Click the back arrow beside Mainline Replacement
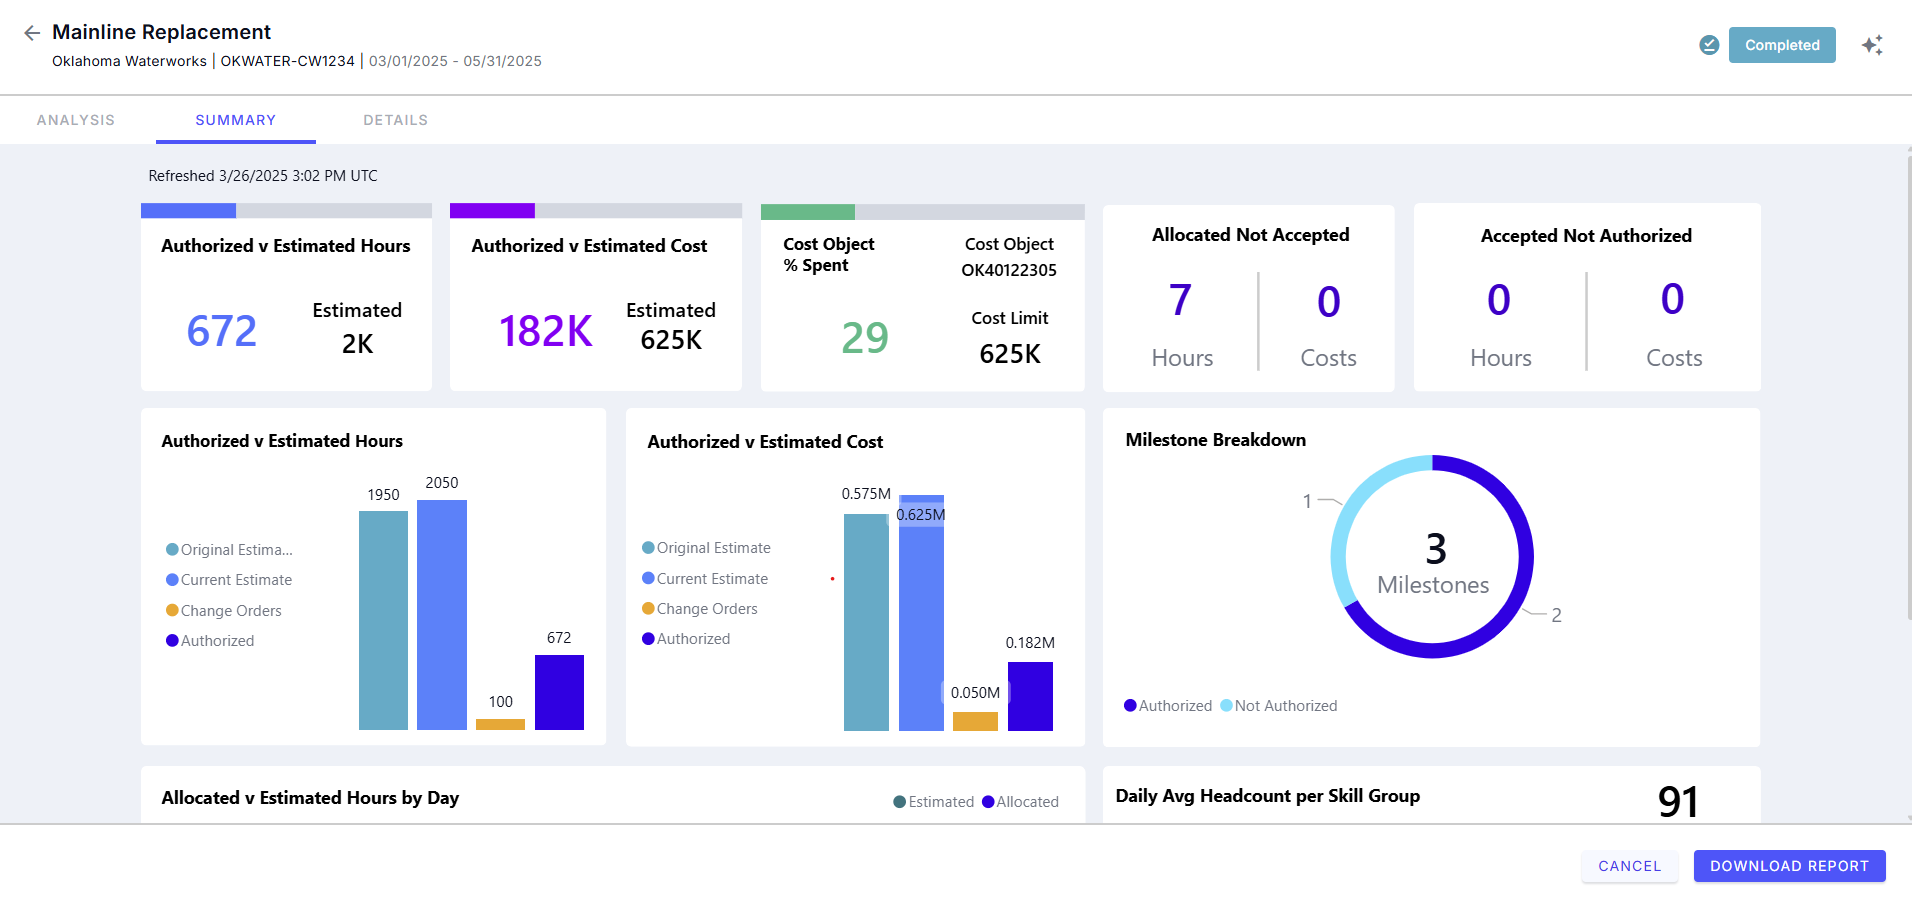This screenshot has height=905, width=1912. (32, 33)
